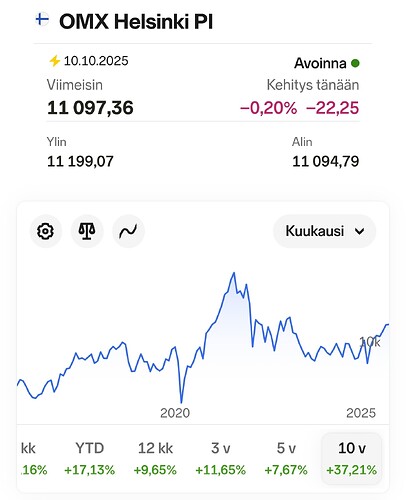Click the latest price 11 097,36
This screenshot has width=406, height=500.
coord(90,108)
